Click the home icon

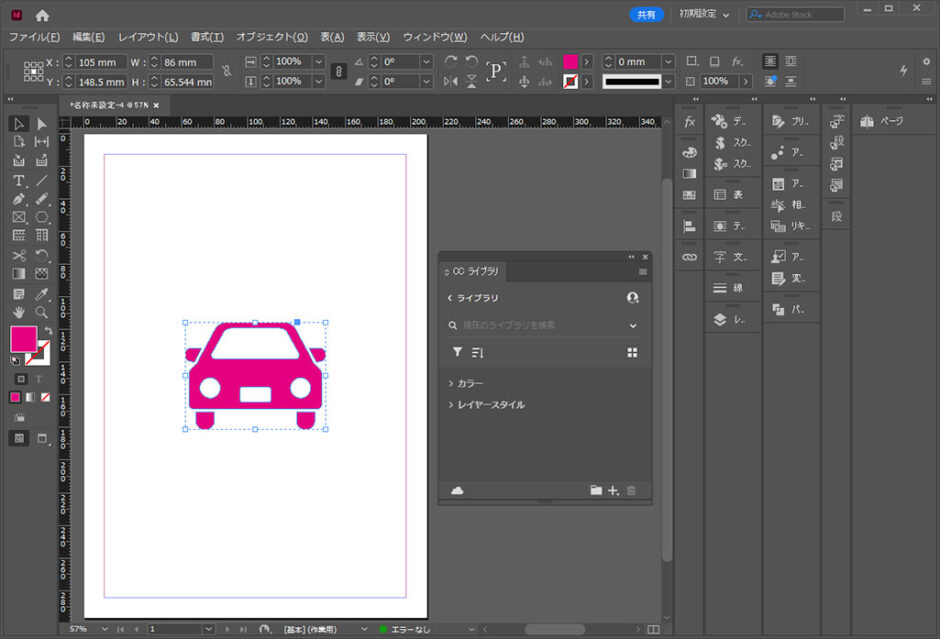pos(42,15)
